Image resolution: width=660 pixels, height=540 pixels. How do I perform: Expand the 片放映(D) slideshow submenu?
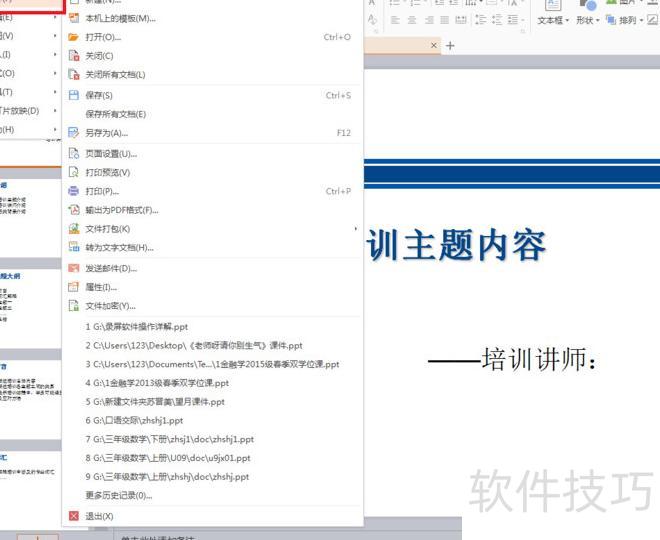point(55,111)
